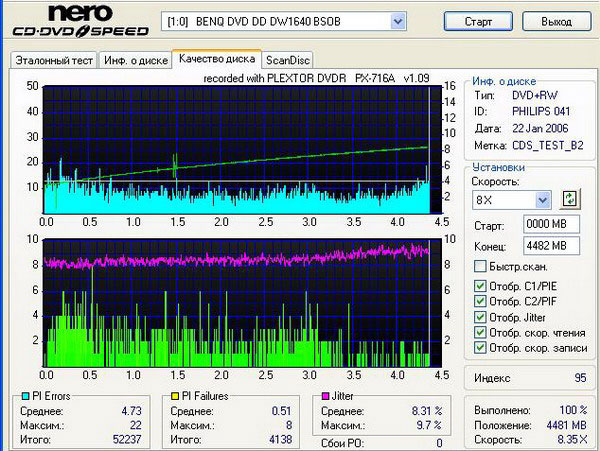
Task: Click the PI Failures total value 4138
Action: pyautogui.click(x=280, y=440)
